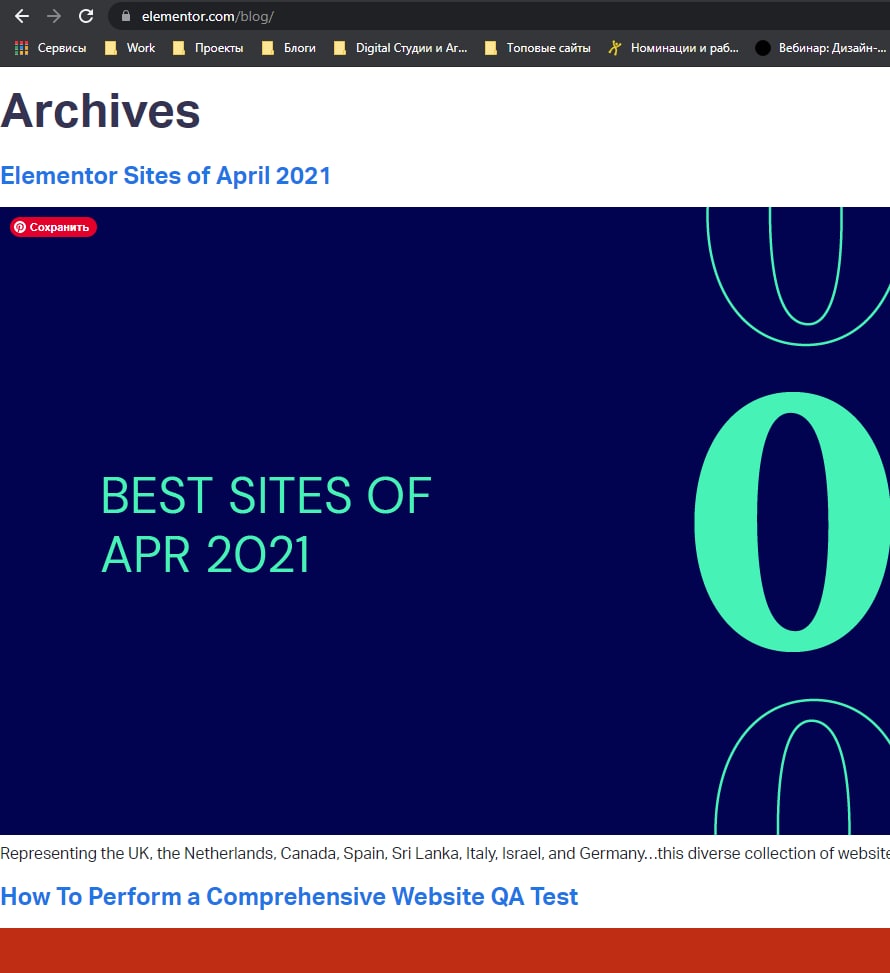Click the red QA Test article image
The image size is (890, 973).
pyautogui.click(x=445, y=951)
